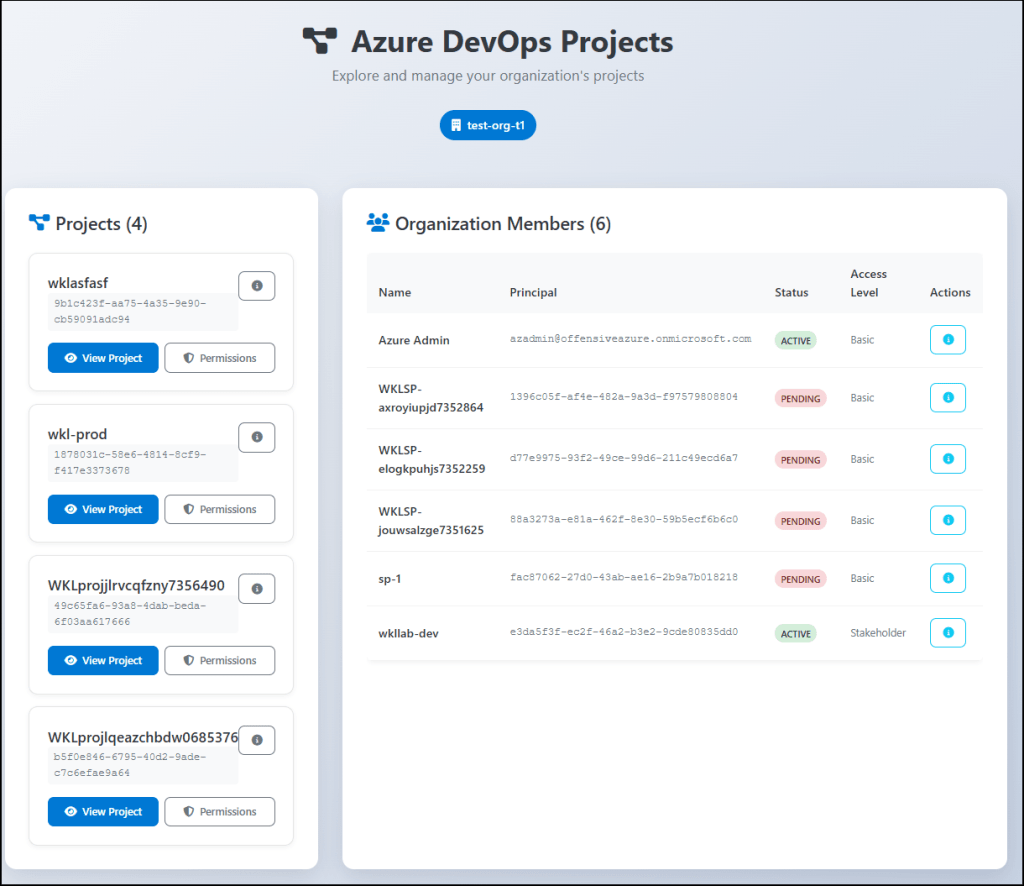Click the Principal column header
The width and height of the screenshot is (1024, 886).
click(x=533, y=293)
